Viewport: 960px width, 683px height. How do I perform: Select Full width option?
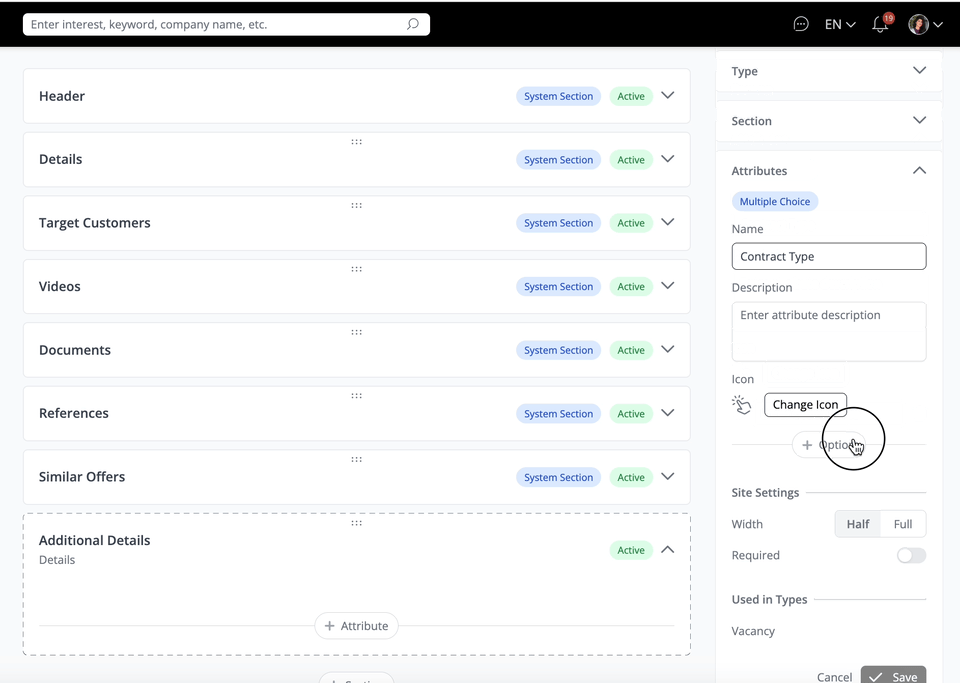coord(902,524)
